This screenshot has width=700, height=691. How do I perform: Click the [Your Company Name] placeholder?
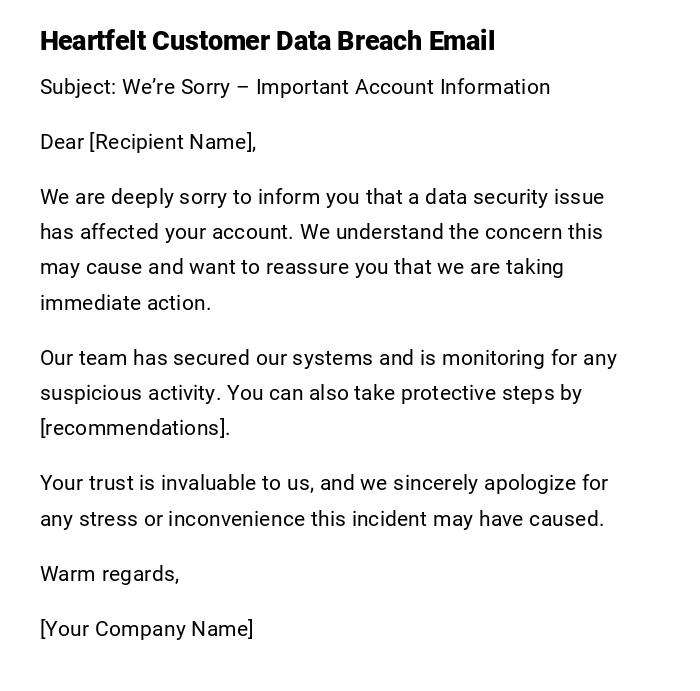[x=147, y=629]
